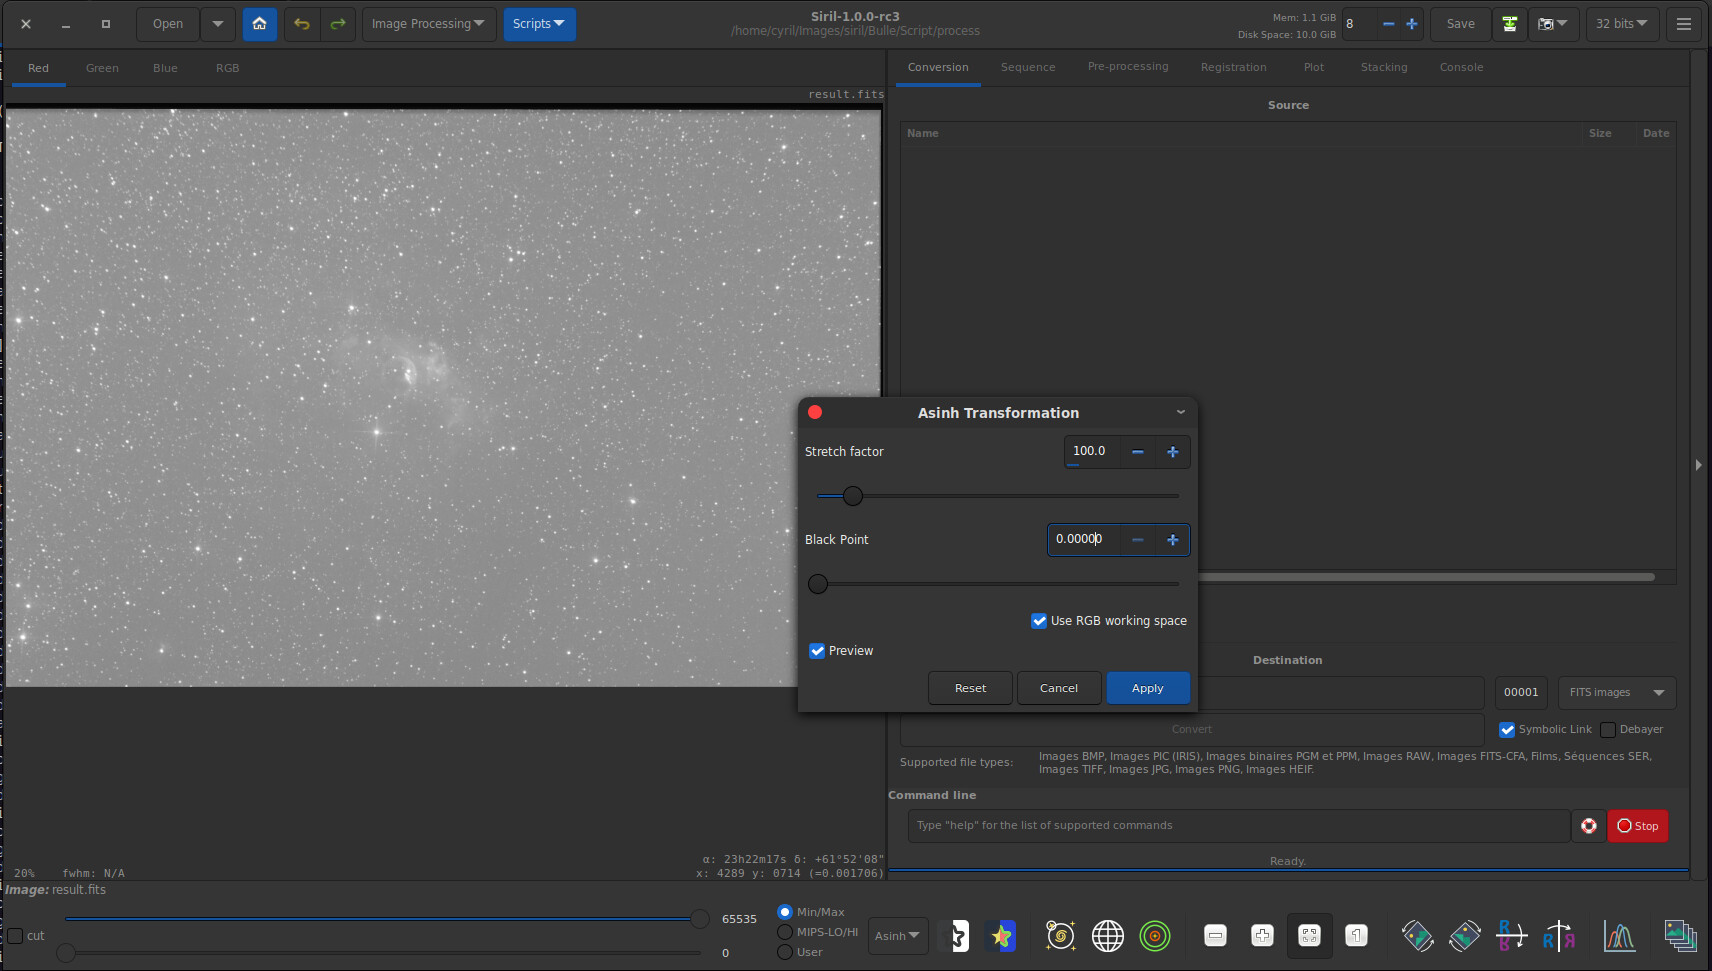The image size is (1712, 971).
Task: Select the MIPS-LO/HI radio button
Action: [x=785, y=932]
